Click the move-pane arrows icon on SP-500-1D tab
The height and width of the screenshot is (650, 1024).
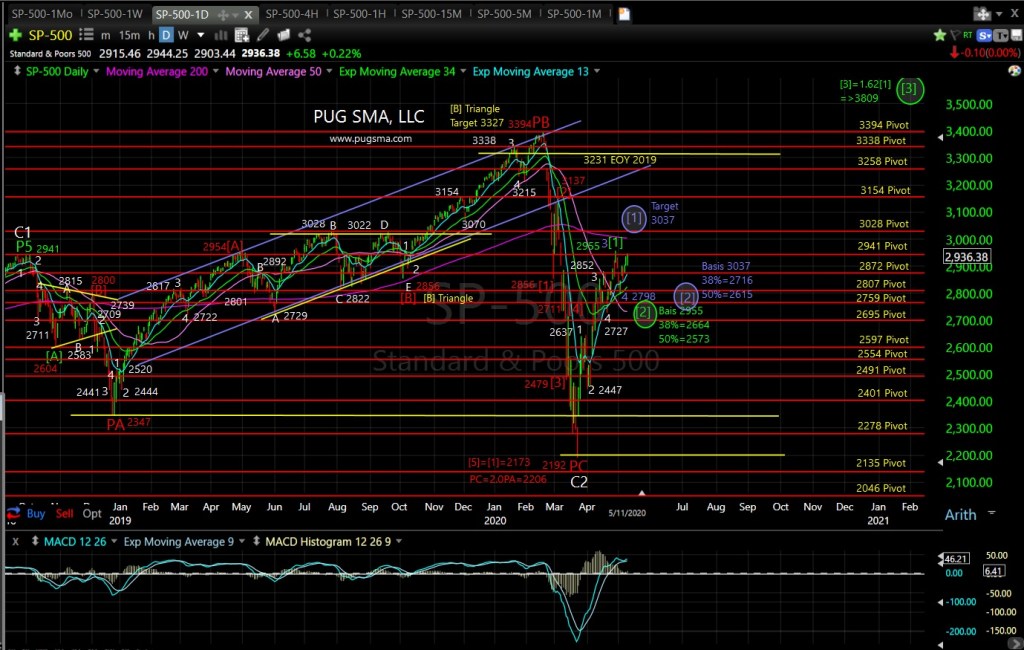click(223, 14)
